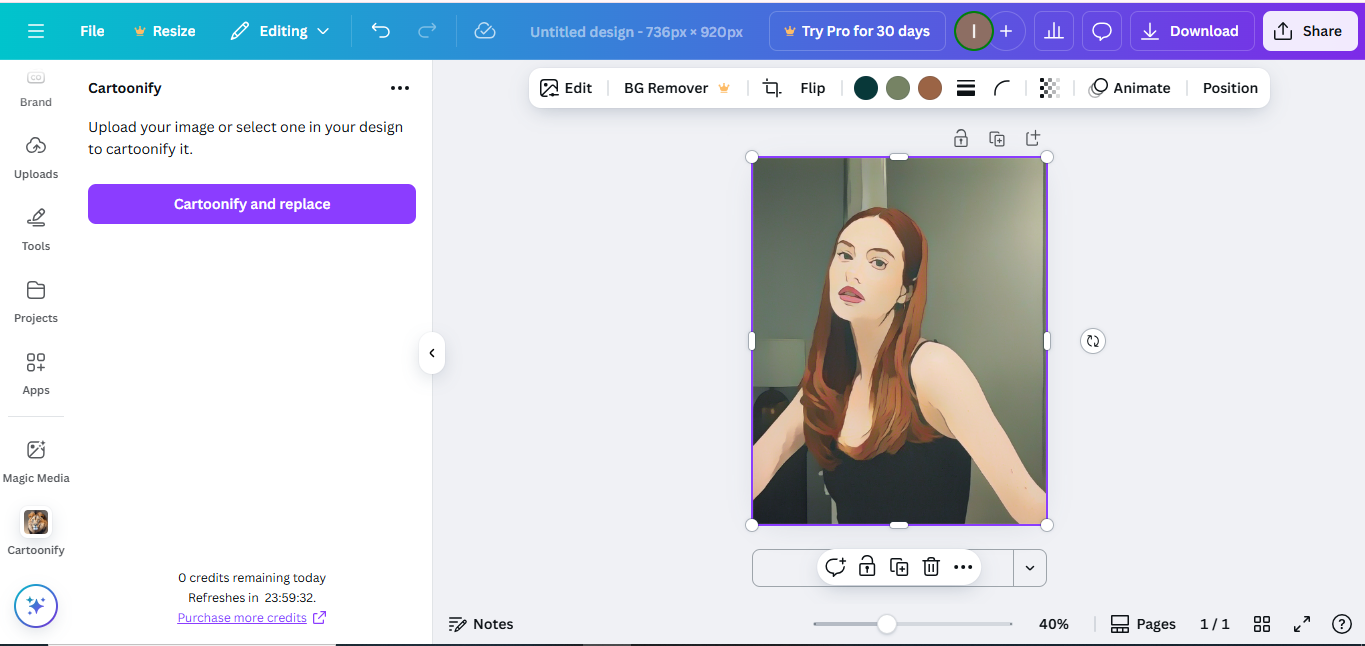Screen dimensions: 1365x646
Task: Open the Resize menu
Action: tap(164, 31)
